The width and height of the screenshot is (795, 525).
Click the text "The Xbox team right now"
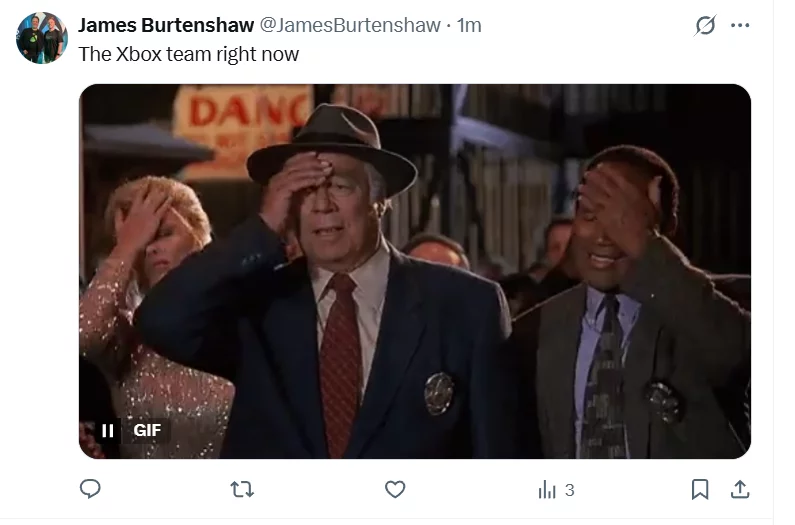point(189,54)
